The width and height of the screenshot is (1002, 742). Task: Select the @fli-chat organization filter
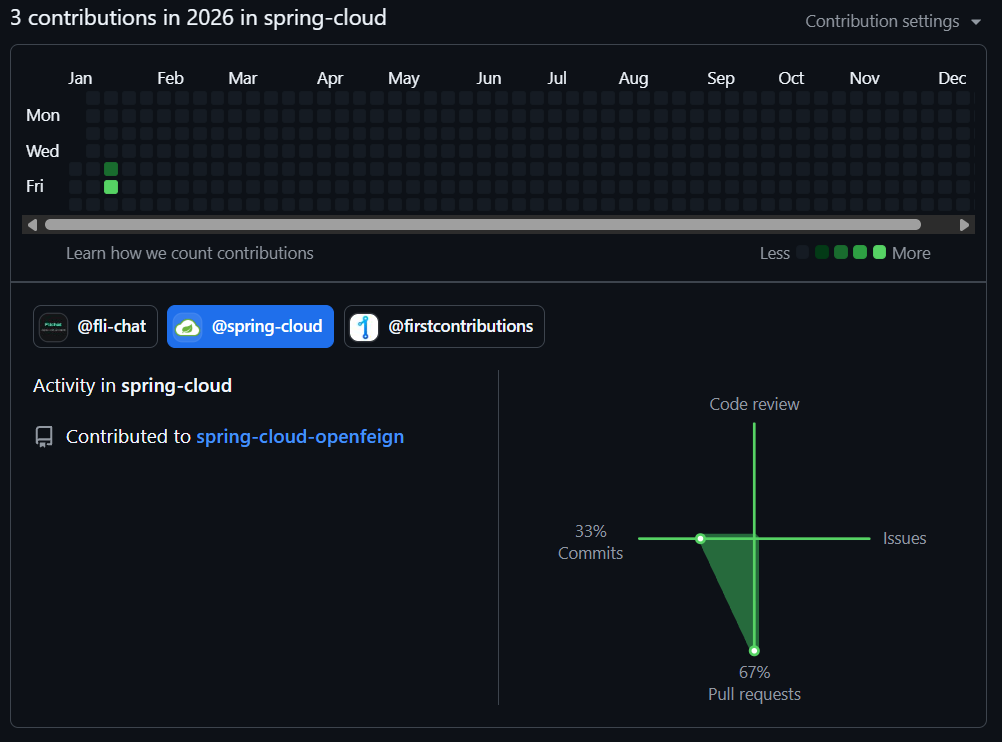coord(95,327)
